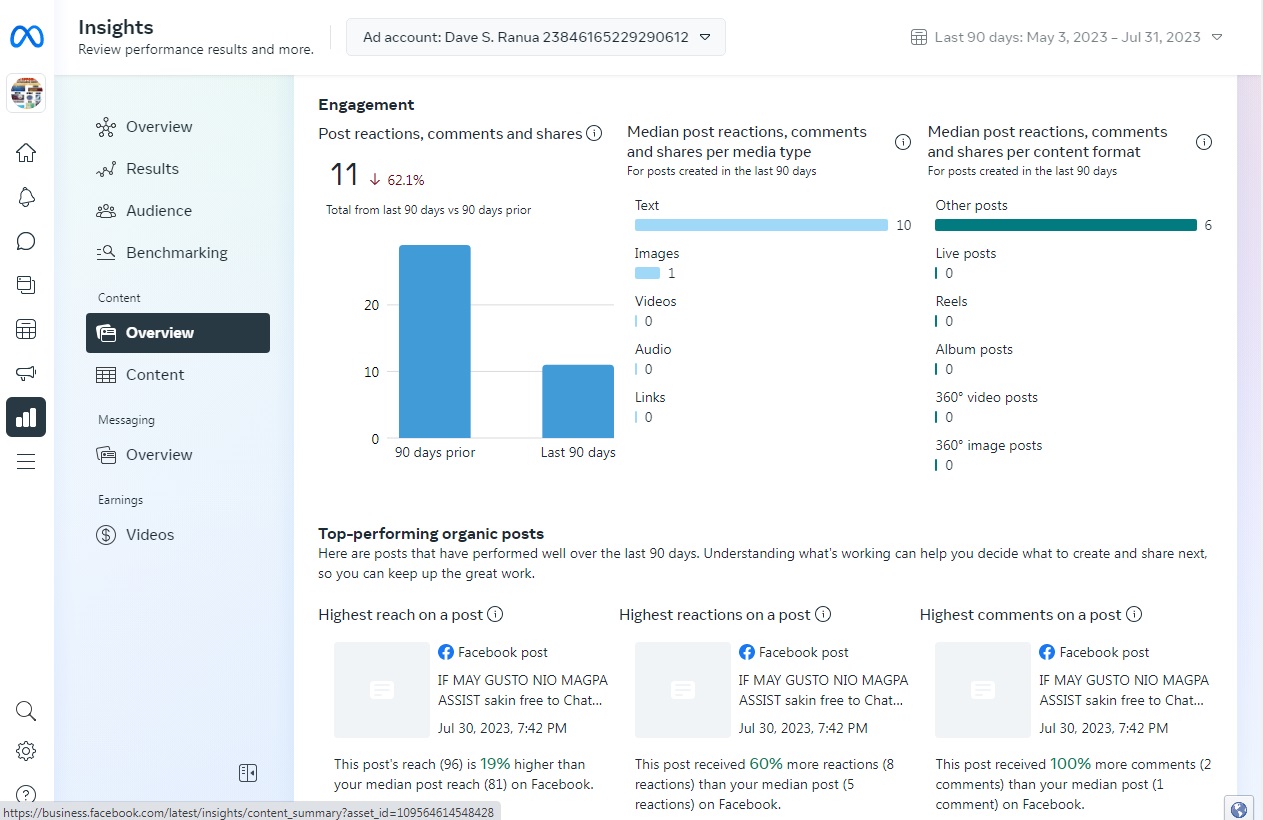The height and width of the screenshot is (820, 1263).
Task: Expand the Ad account dropdown
Action: [536, 37]
